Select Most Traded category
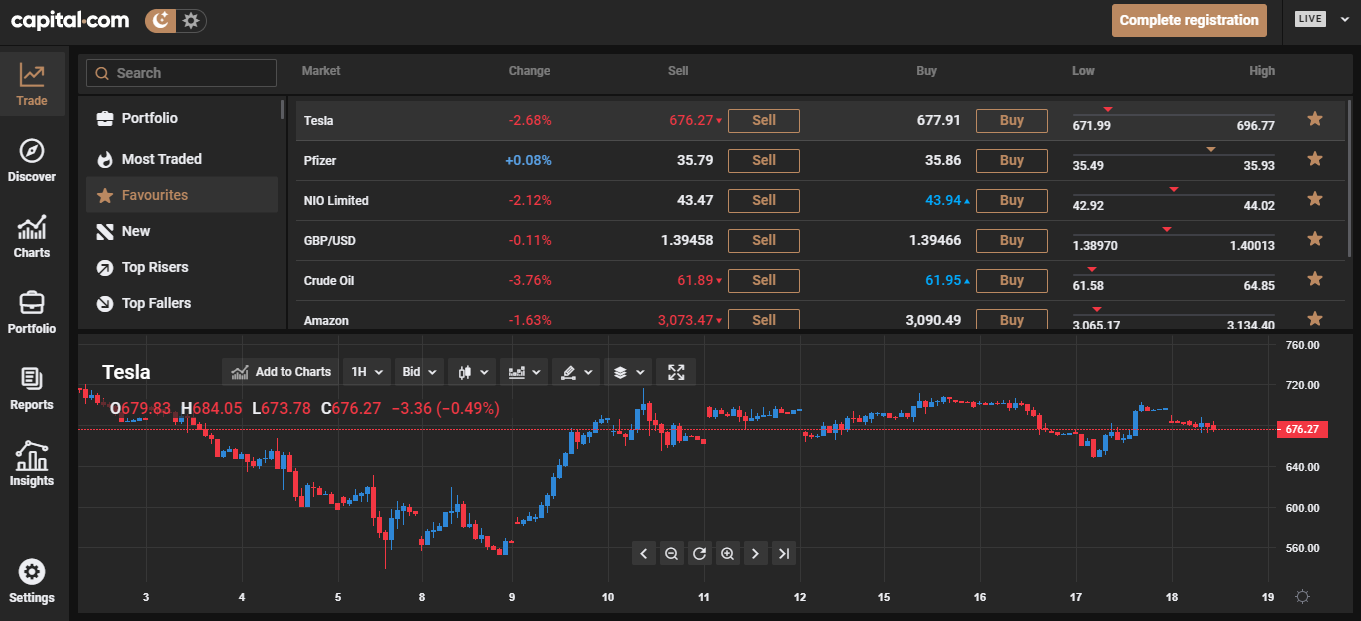This screenshot has height=621, width=1361. 161,159
